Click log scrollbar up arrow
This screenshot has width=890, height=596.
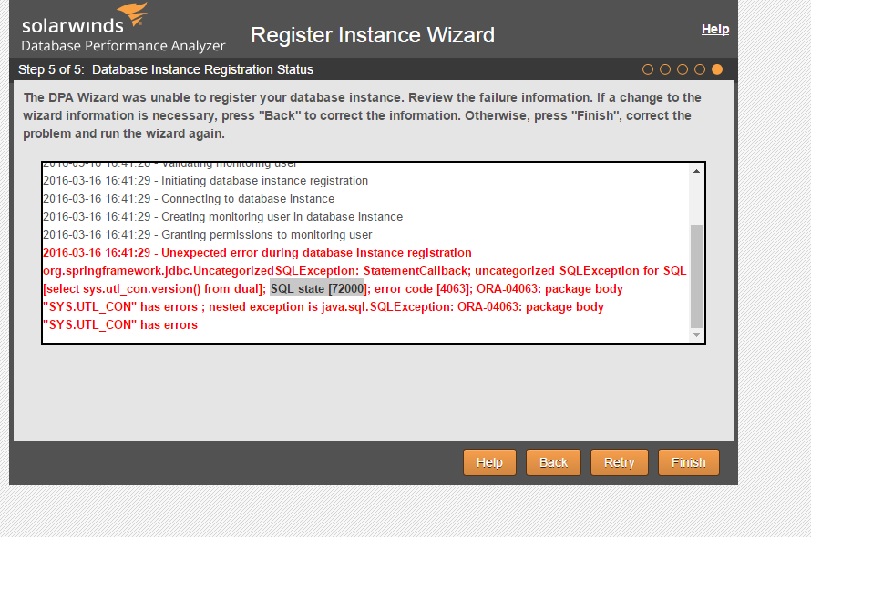coord(696,171)
